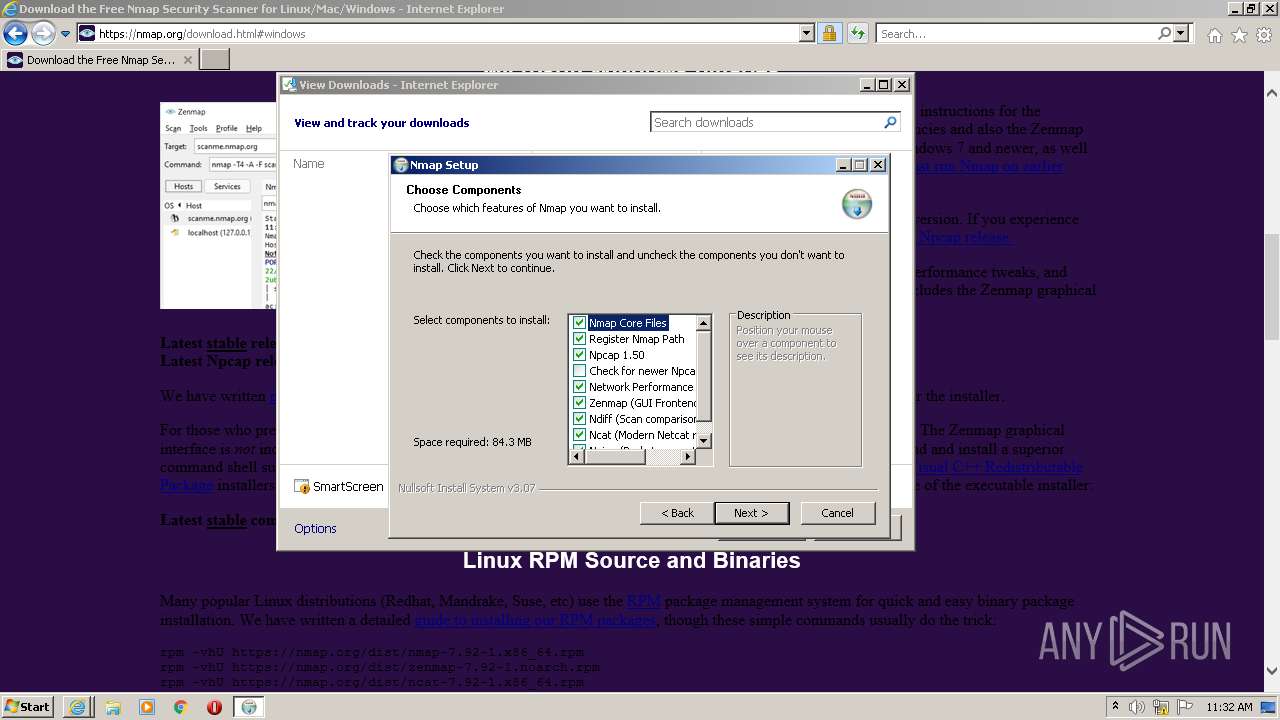Click the Action Center flag icon

tap(1185, 707)
